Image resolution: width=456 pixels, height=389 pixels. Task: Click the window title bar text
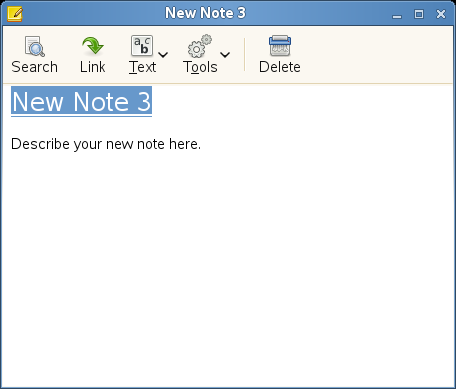coord(205,13)
